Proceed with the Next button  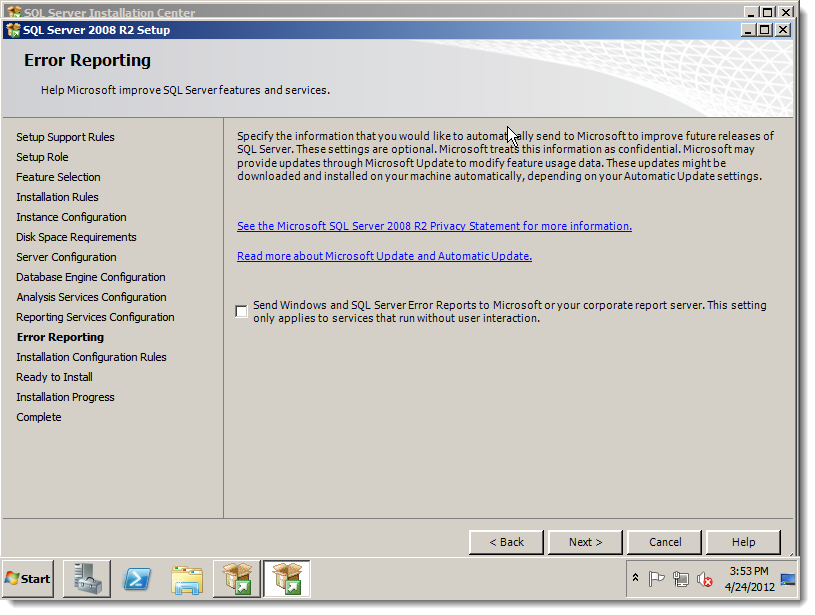[585, 542]
